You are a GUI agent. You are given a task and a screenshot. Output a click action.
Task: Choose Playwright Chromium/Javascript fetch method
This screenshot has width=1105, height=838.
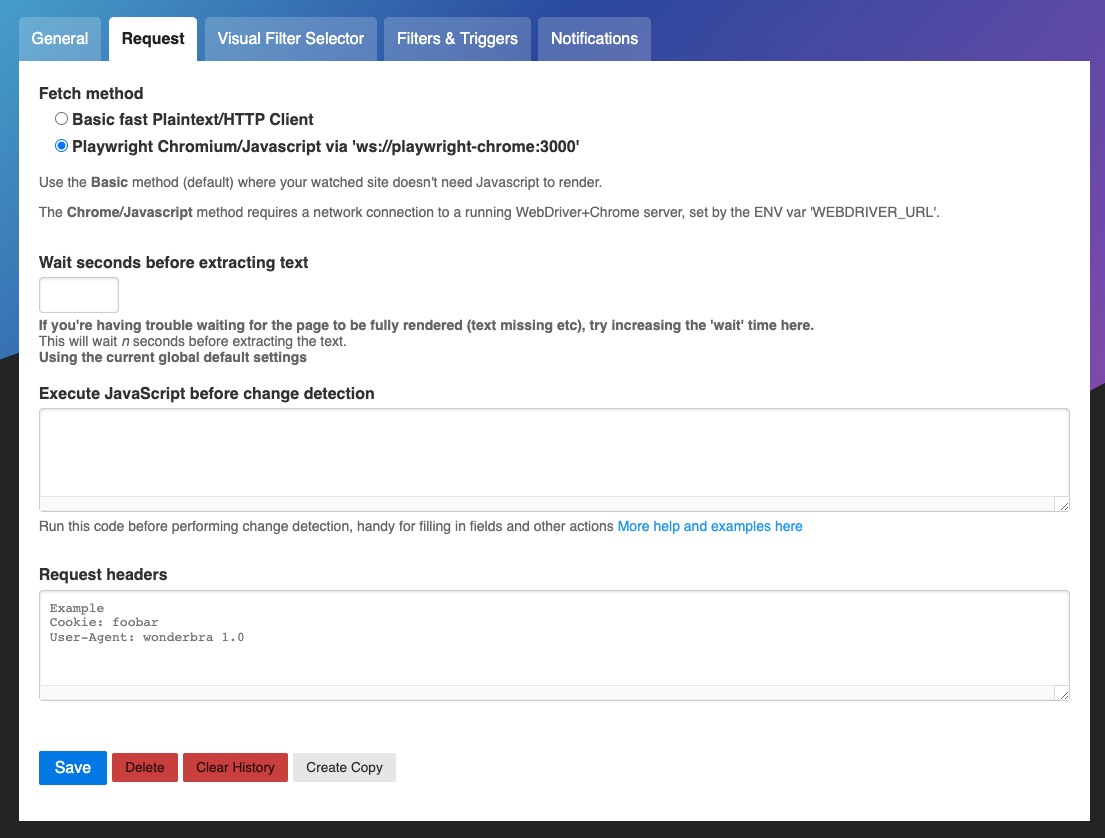pos(61,146)
